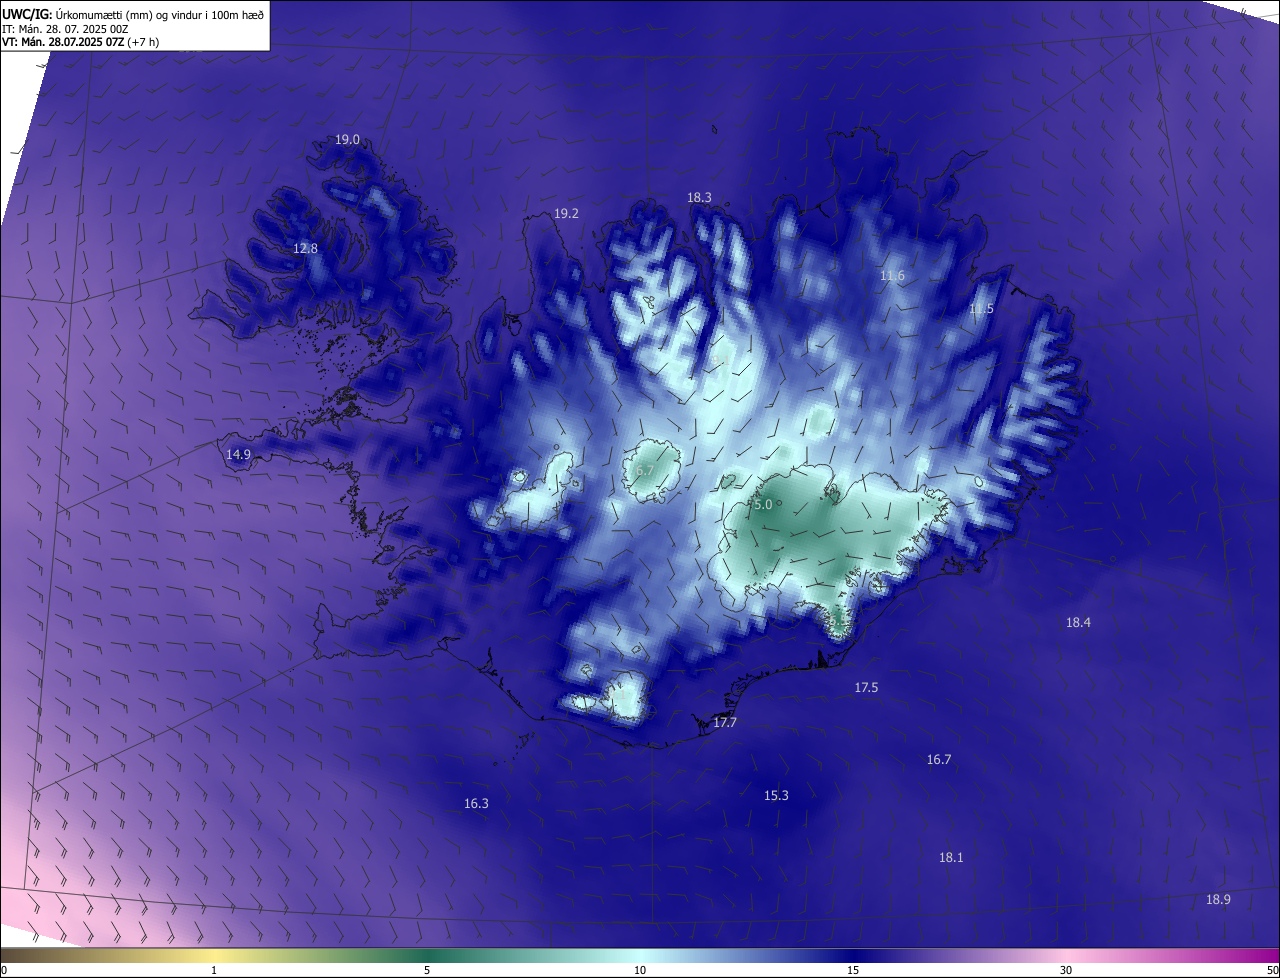
Task: Click the colour scale tick labelled 10
Action: [x=640, y=971]
